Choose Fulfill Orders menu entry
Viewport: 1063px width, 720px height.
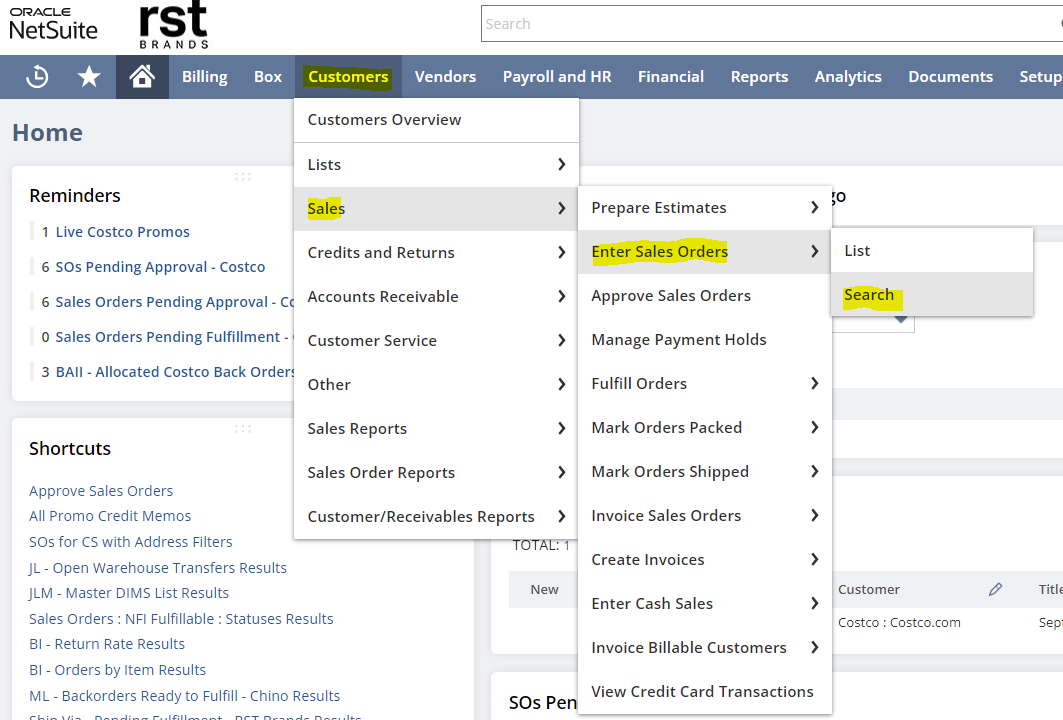pos(705,384)
